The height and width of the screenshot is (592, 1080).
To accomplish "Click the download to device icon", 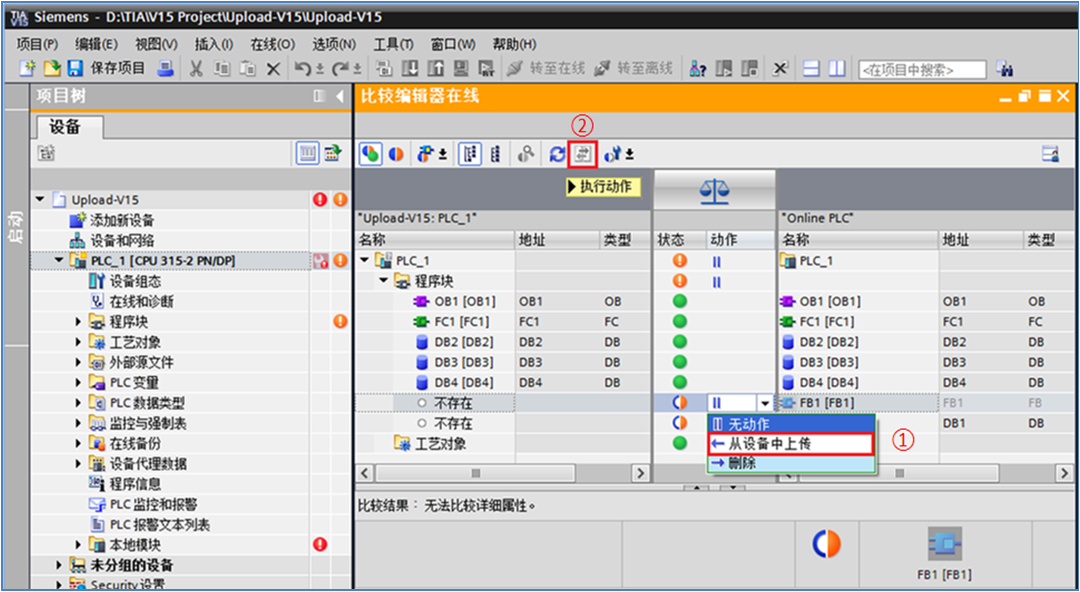I will pyautogui.click(x=411, y=68).
